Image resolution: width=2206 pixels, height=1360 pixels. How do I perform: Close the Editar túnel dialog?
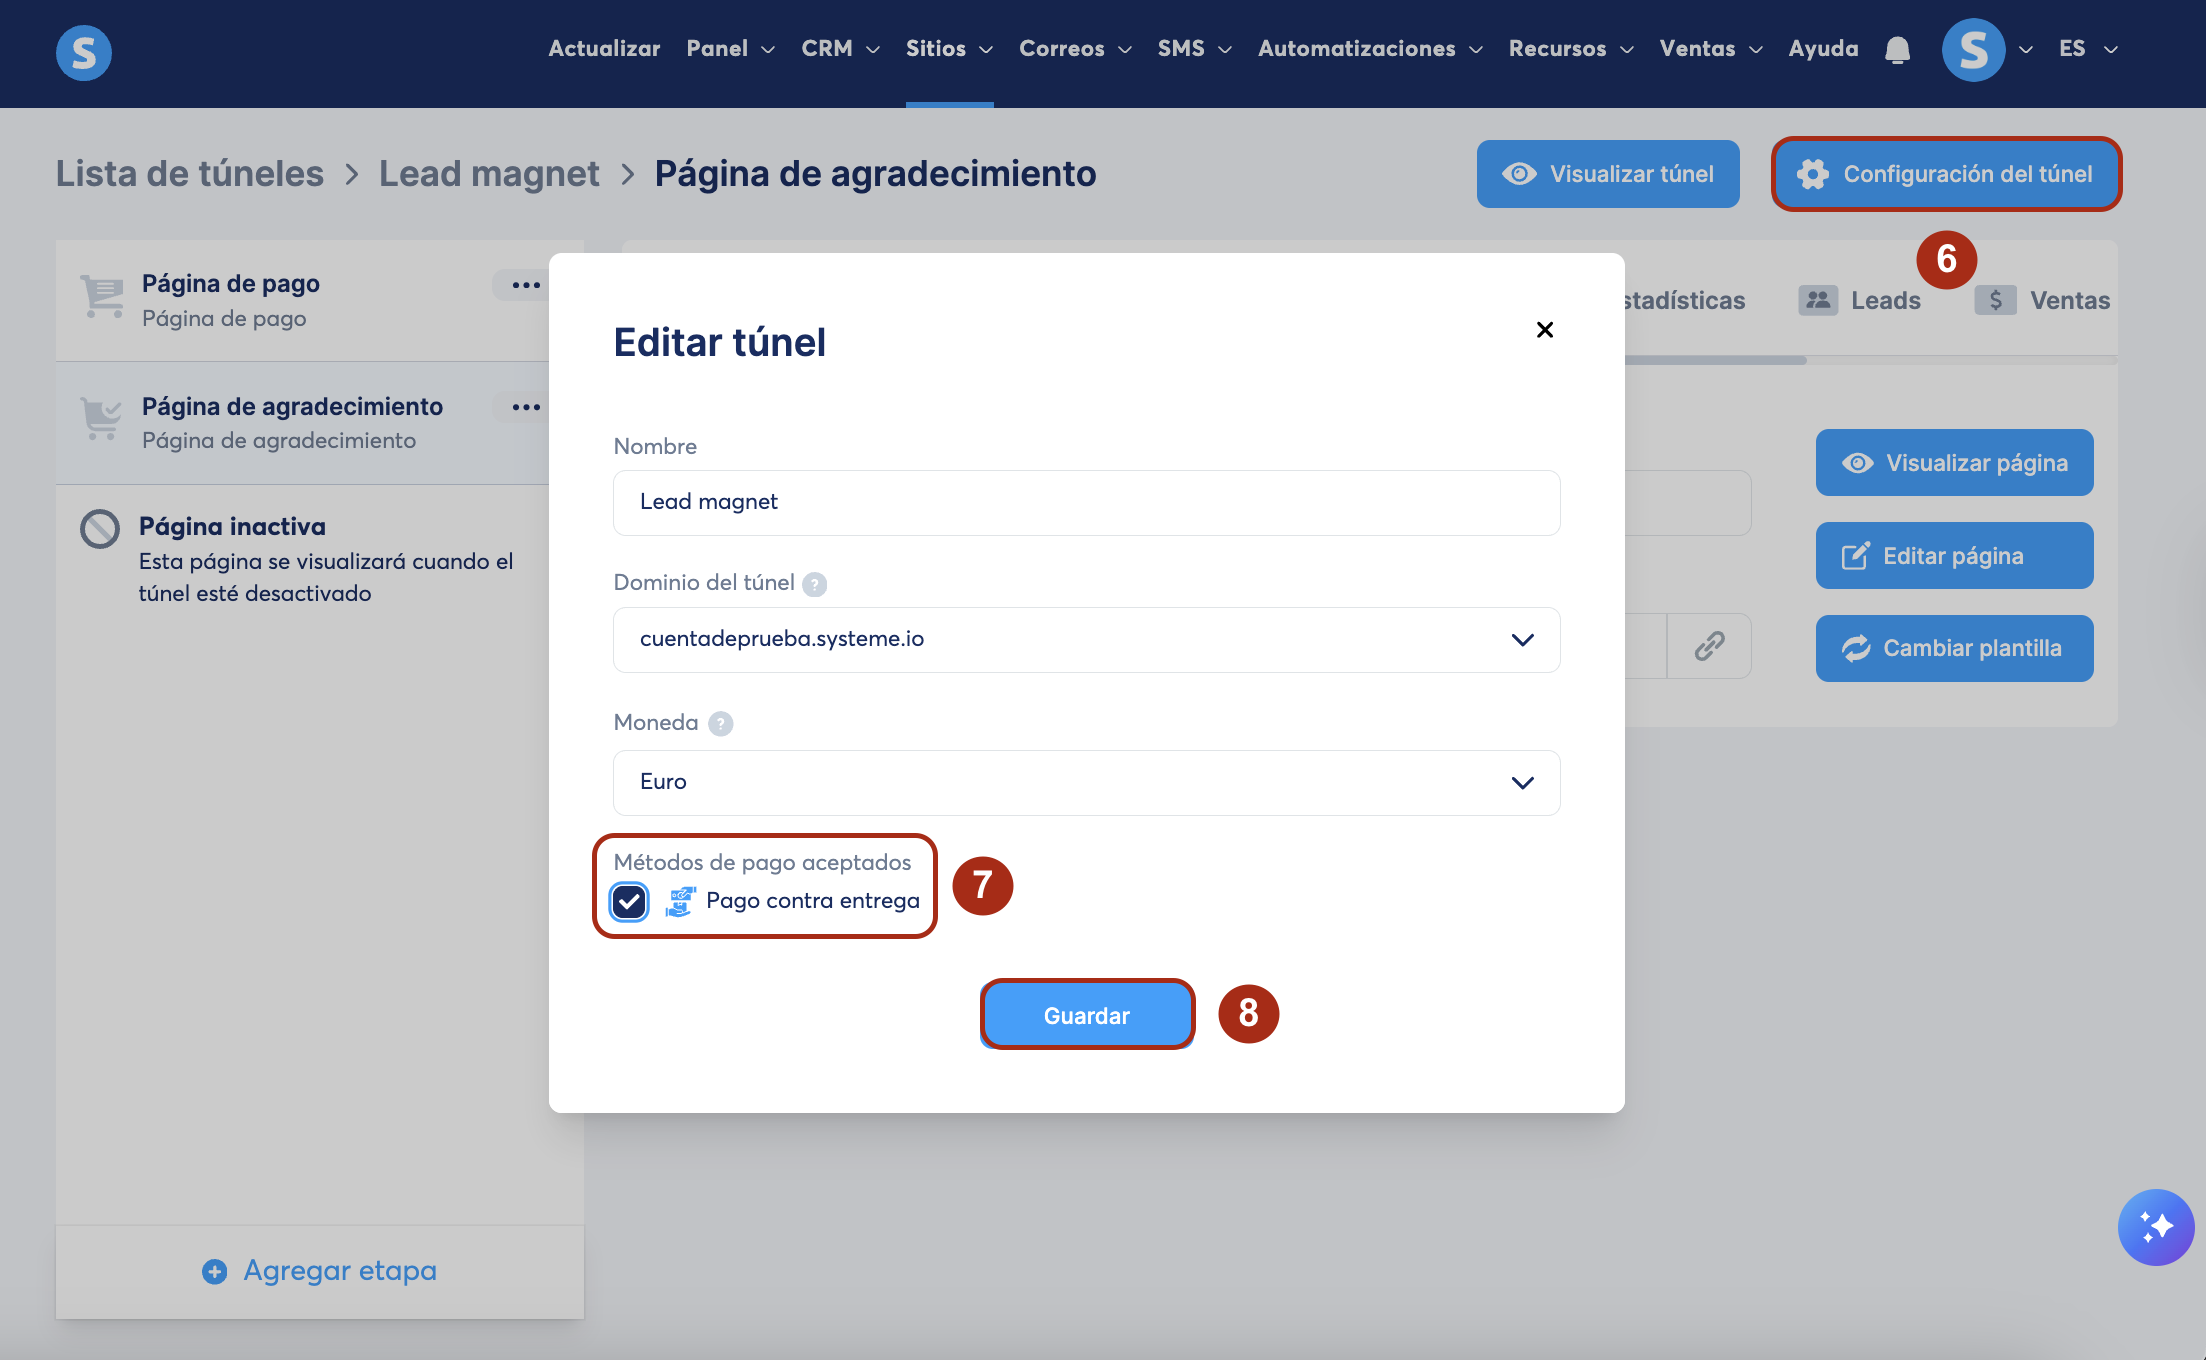(x=1544, y=330)
